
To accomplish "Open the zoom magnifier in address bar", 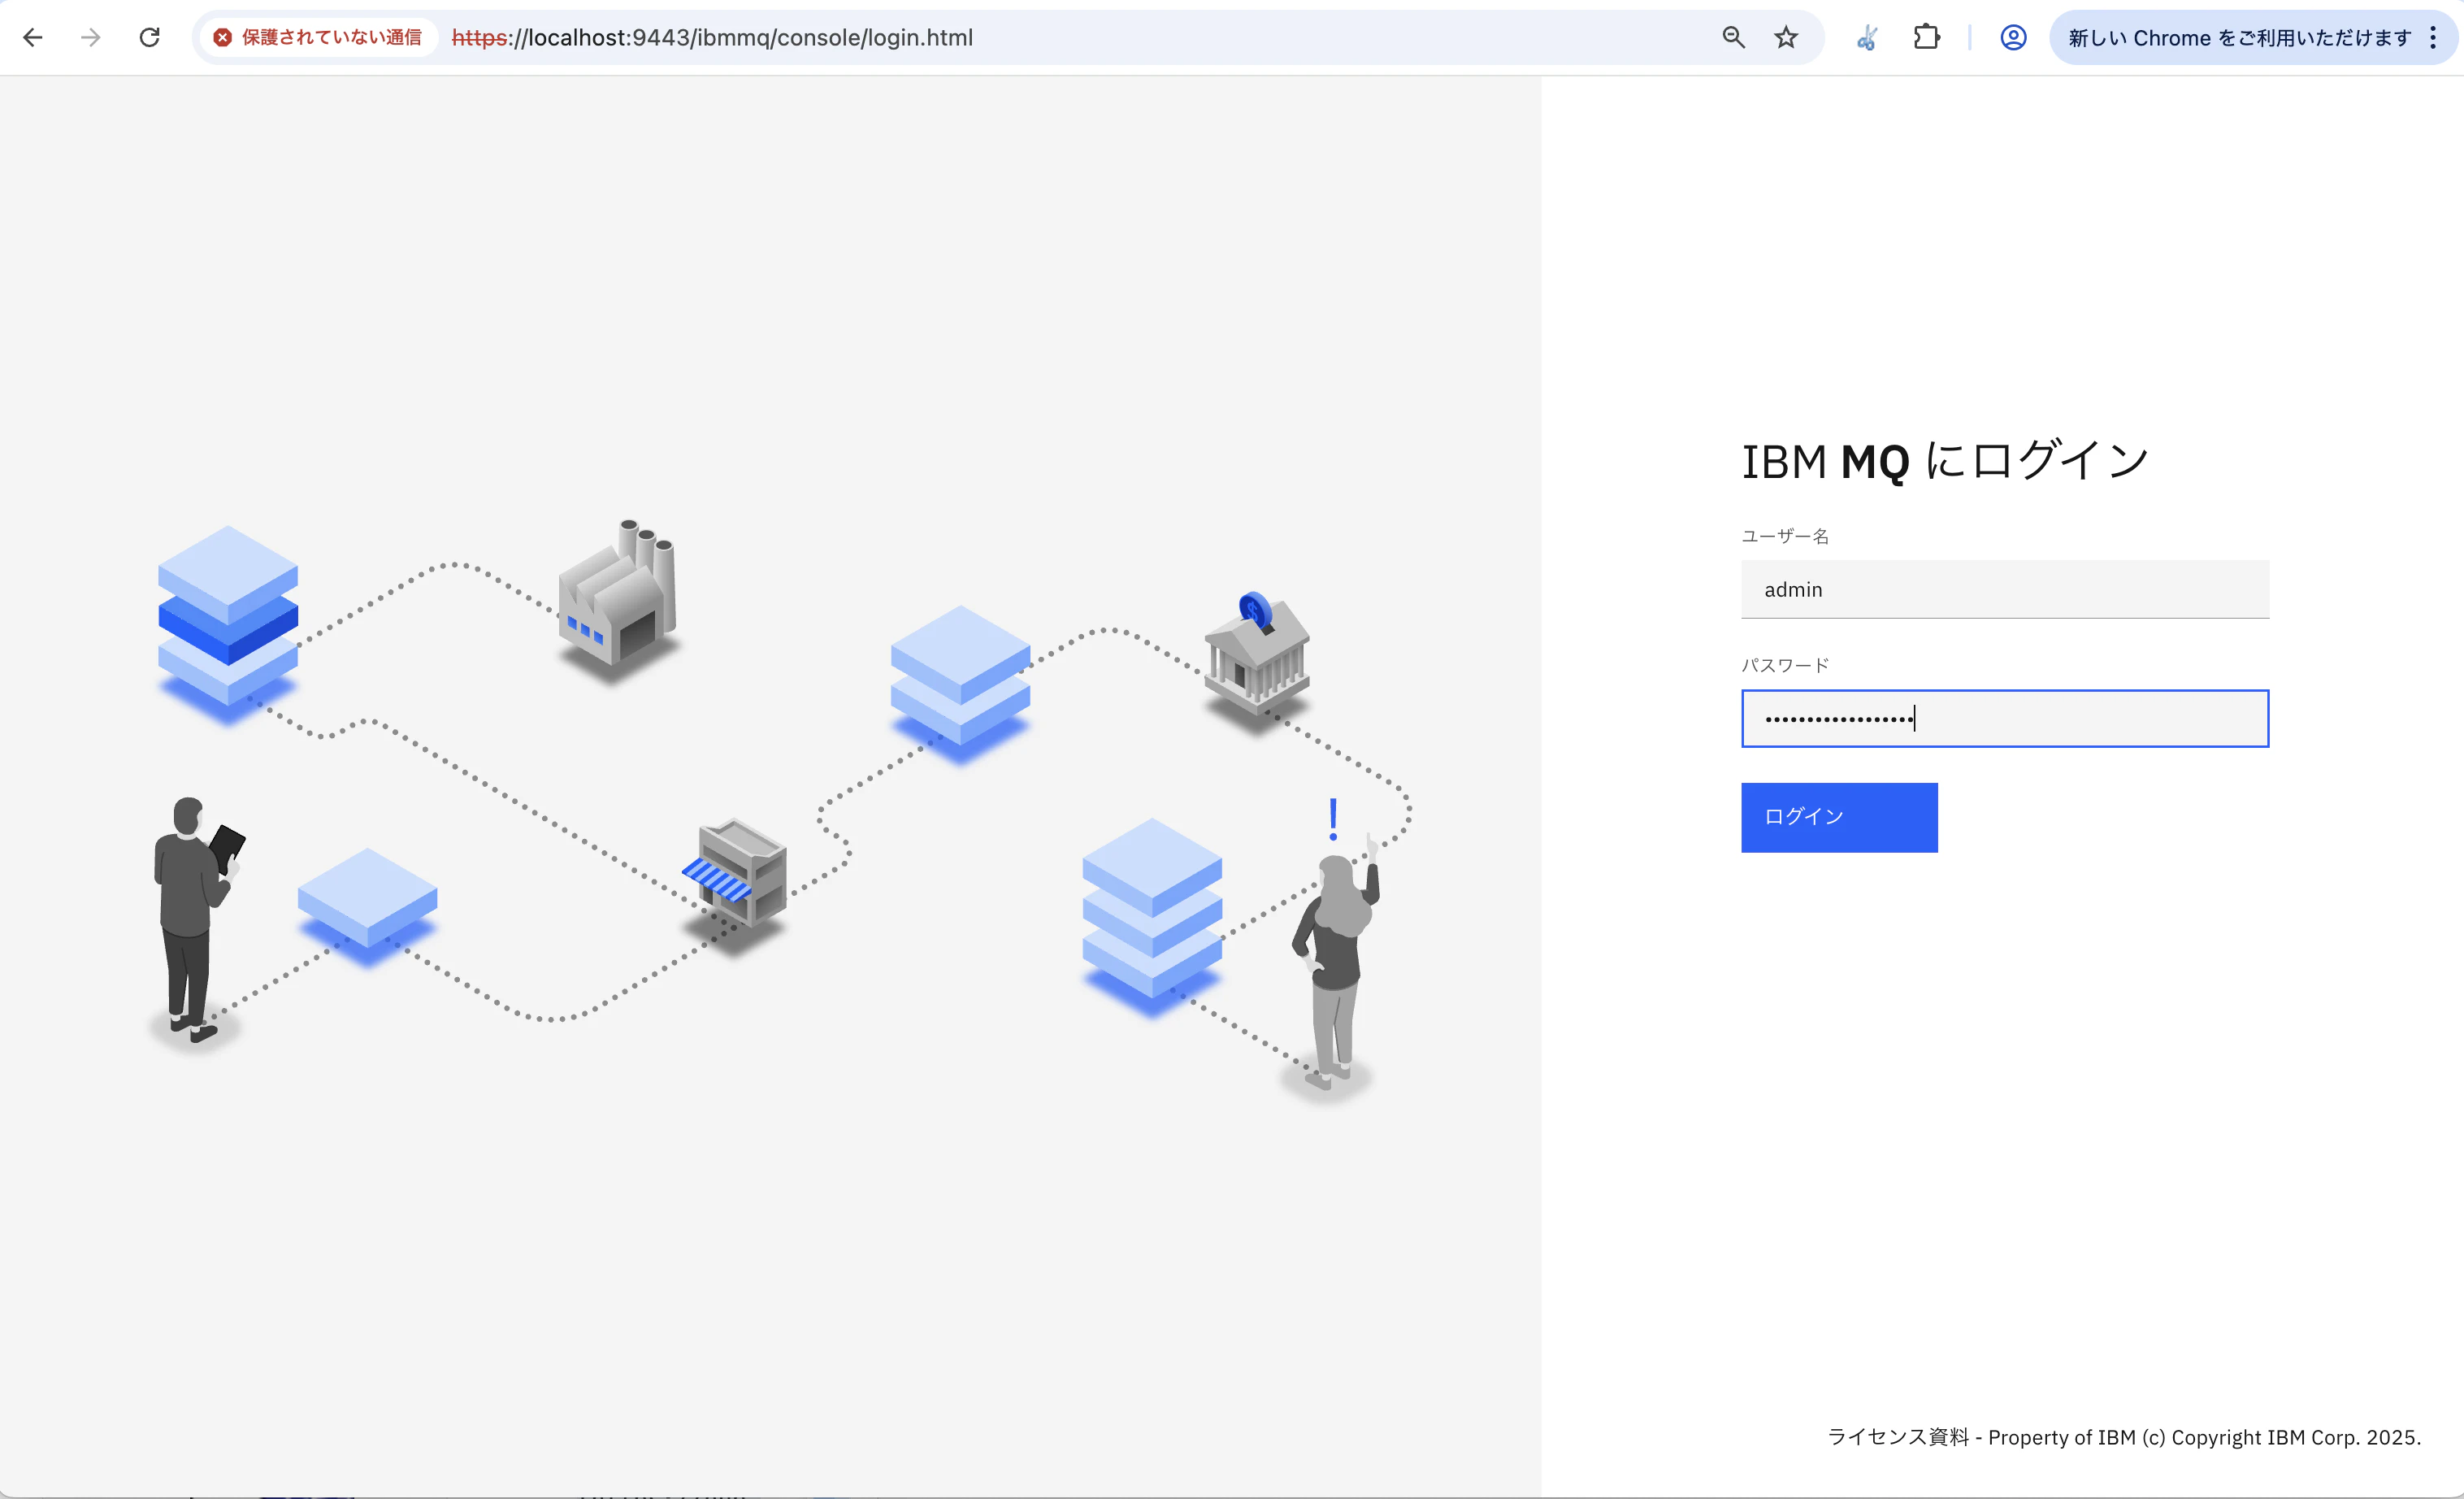I will [1733, 38].
